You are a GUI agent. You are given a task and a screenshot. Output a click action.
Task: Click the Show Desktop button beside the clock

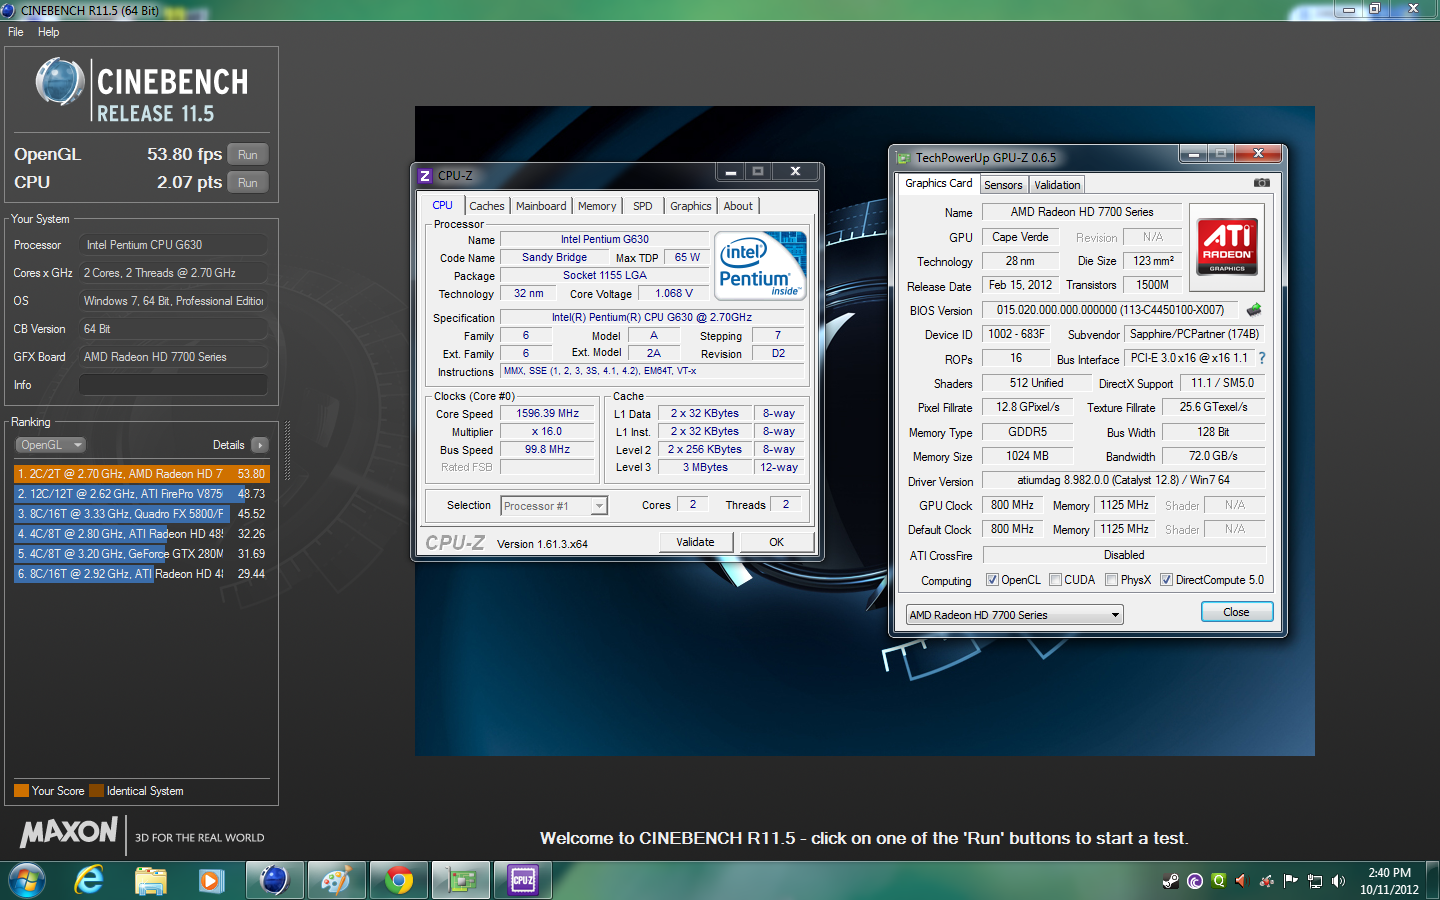pyautogui.click(x=1432, y=881)
